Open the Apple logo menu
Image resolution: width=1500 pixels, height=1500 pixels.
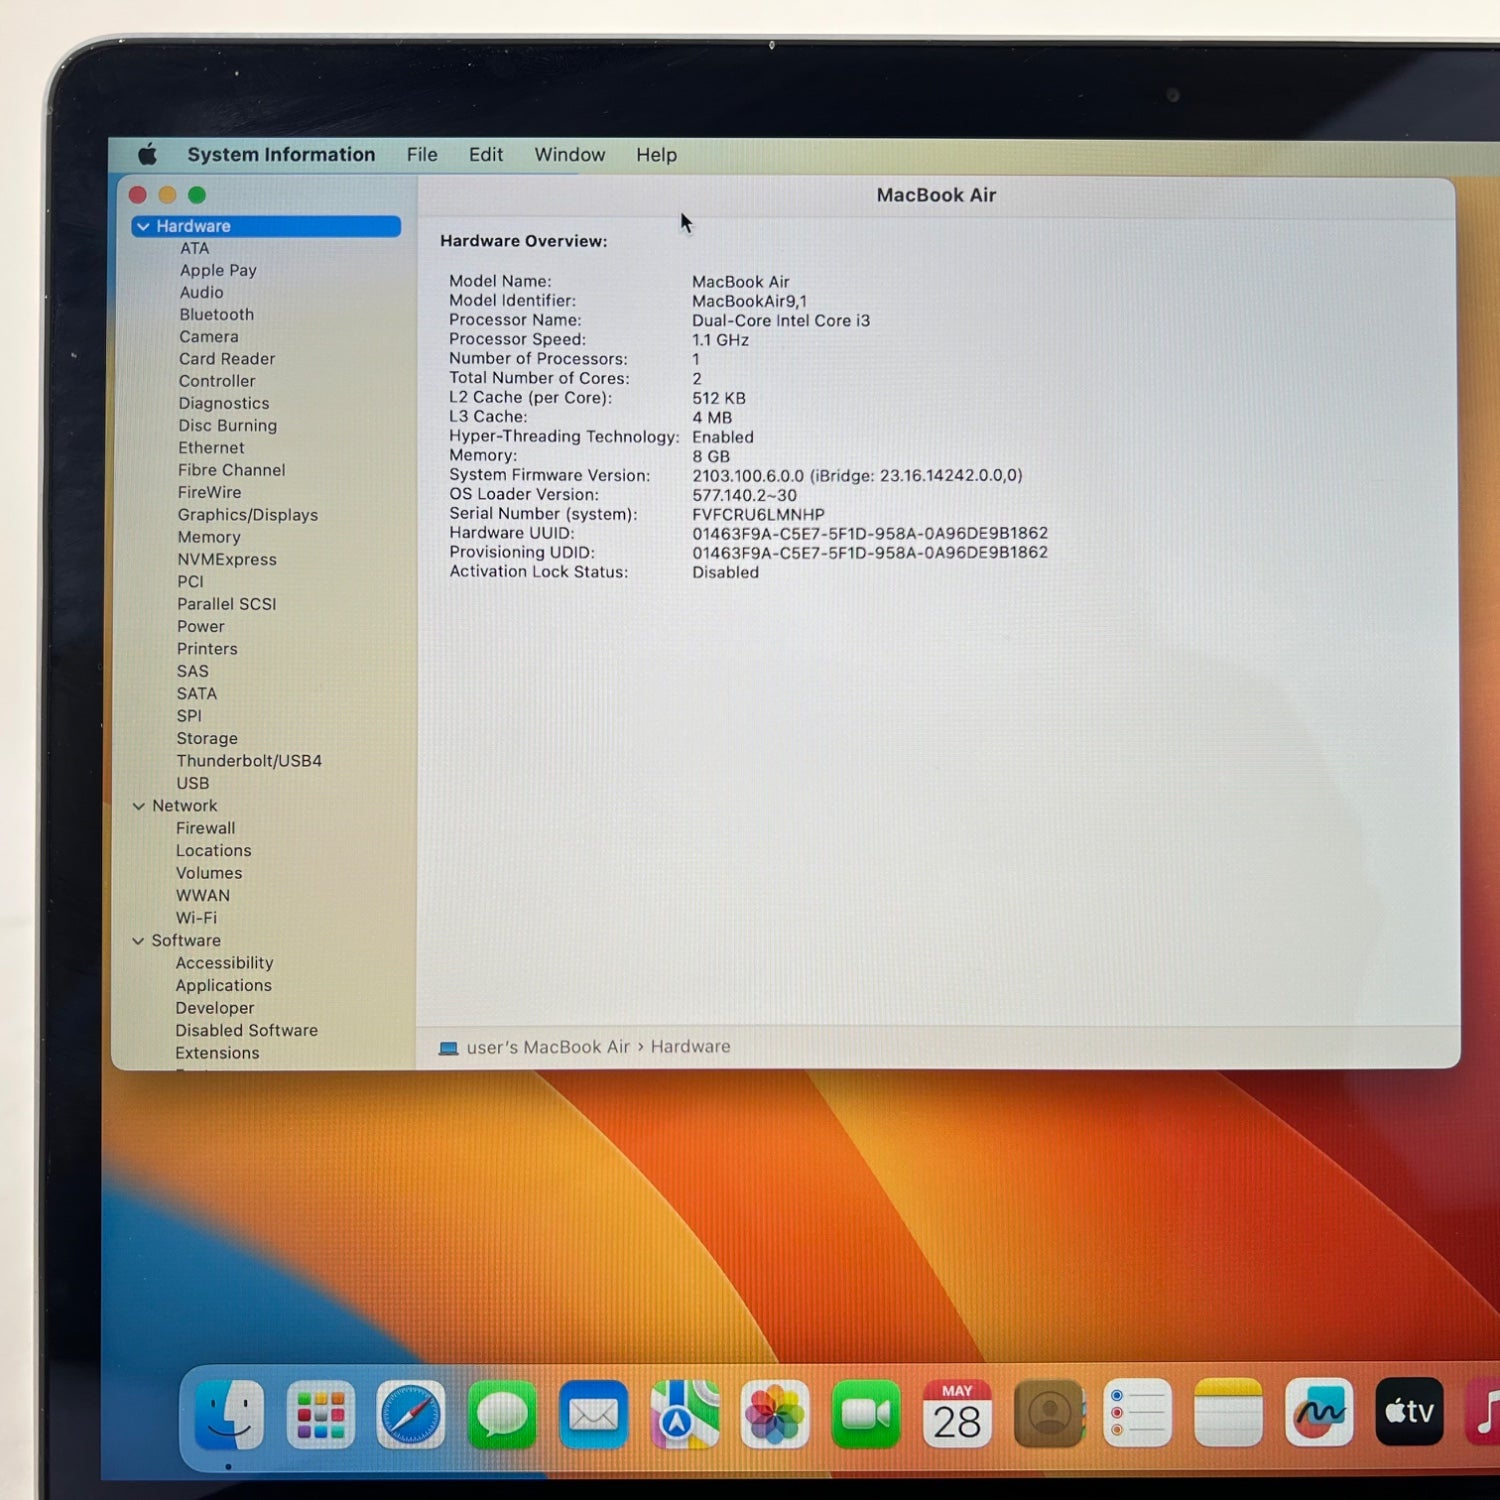tap(148, 154)
